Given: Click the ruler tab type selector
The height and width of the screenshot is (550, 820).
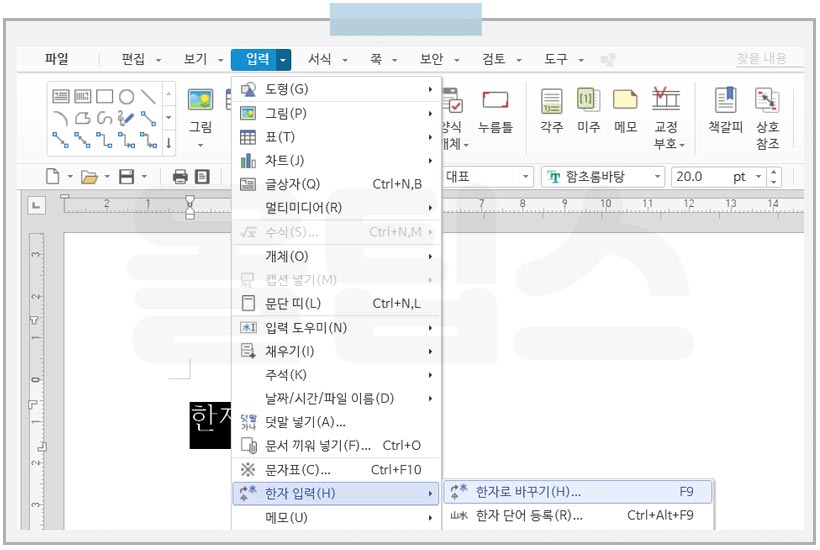Looking at the screenshot, I should (36, 205).
